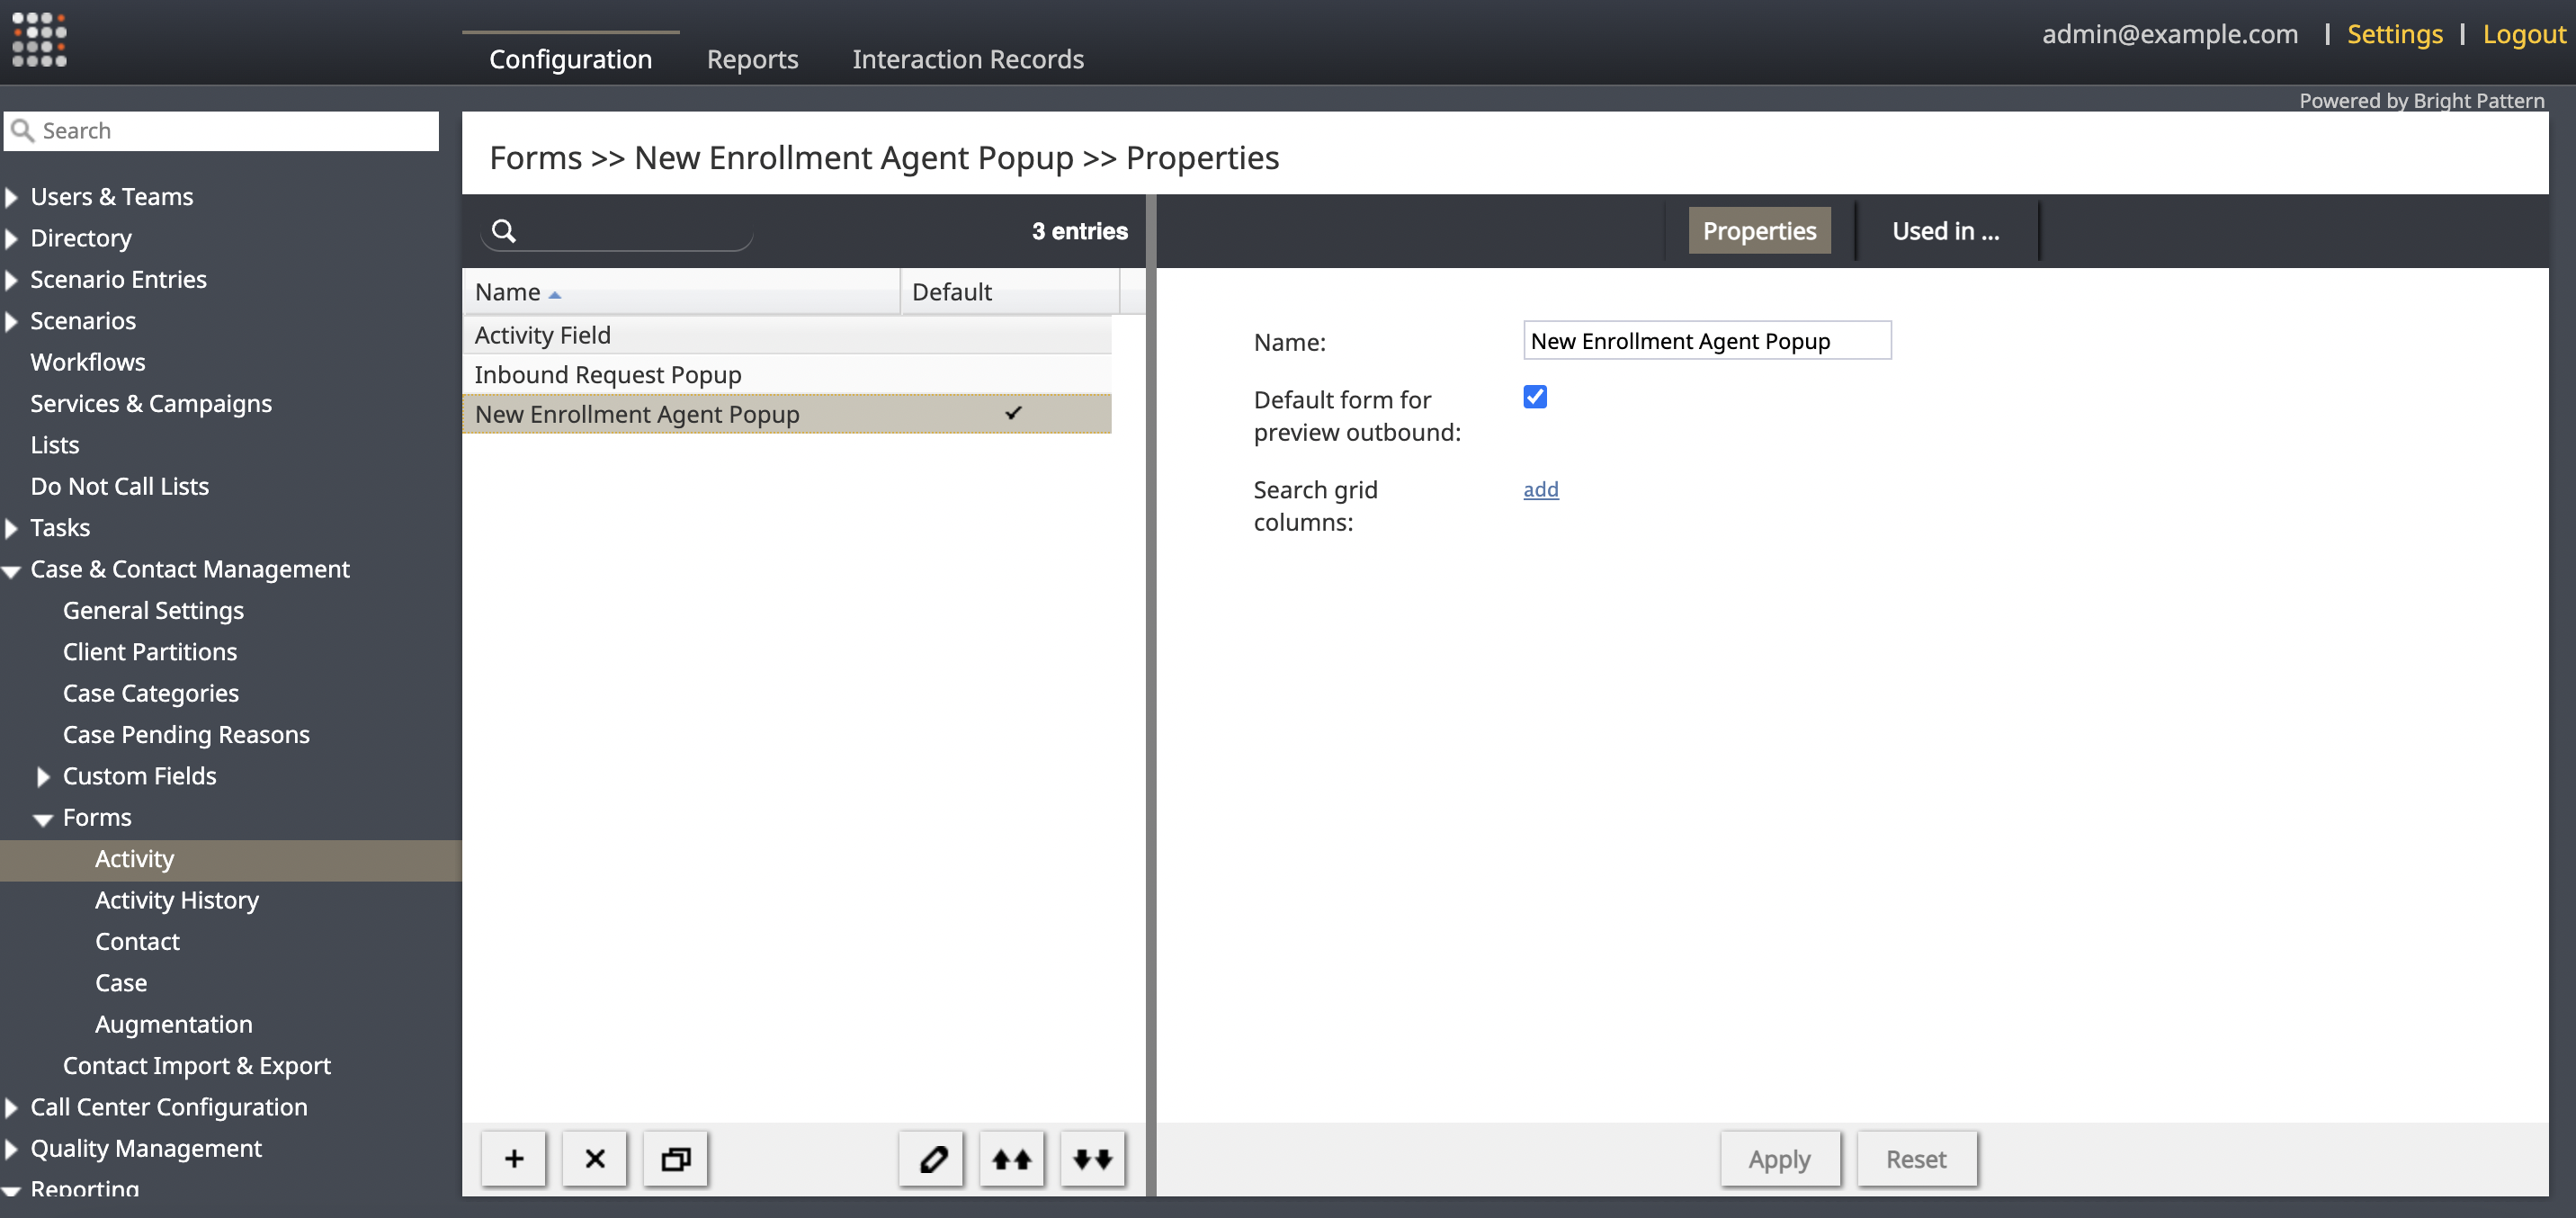The height and width of the screenshot is (1218, 2576).
Task: Select the Inbound Request Popup row
Action: pyautogui.click(x=787, y=375)
